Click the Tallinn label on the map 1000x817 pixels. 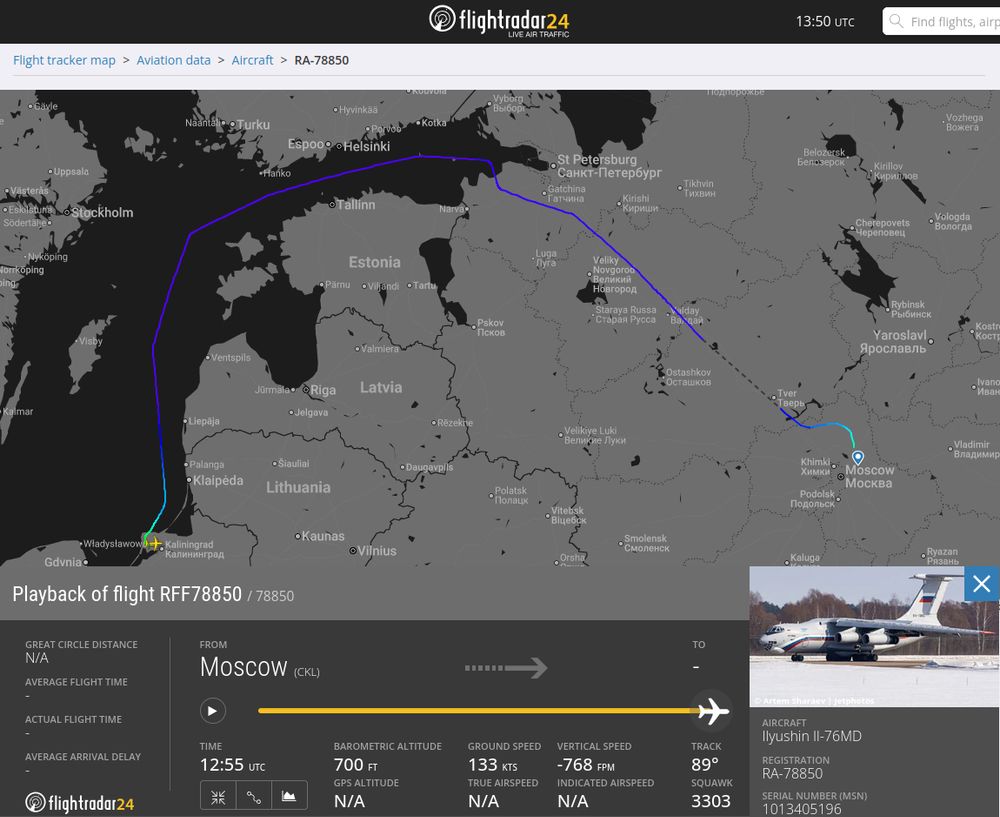[x=356, y=205]
